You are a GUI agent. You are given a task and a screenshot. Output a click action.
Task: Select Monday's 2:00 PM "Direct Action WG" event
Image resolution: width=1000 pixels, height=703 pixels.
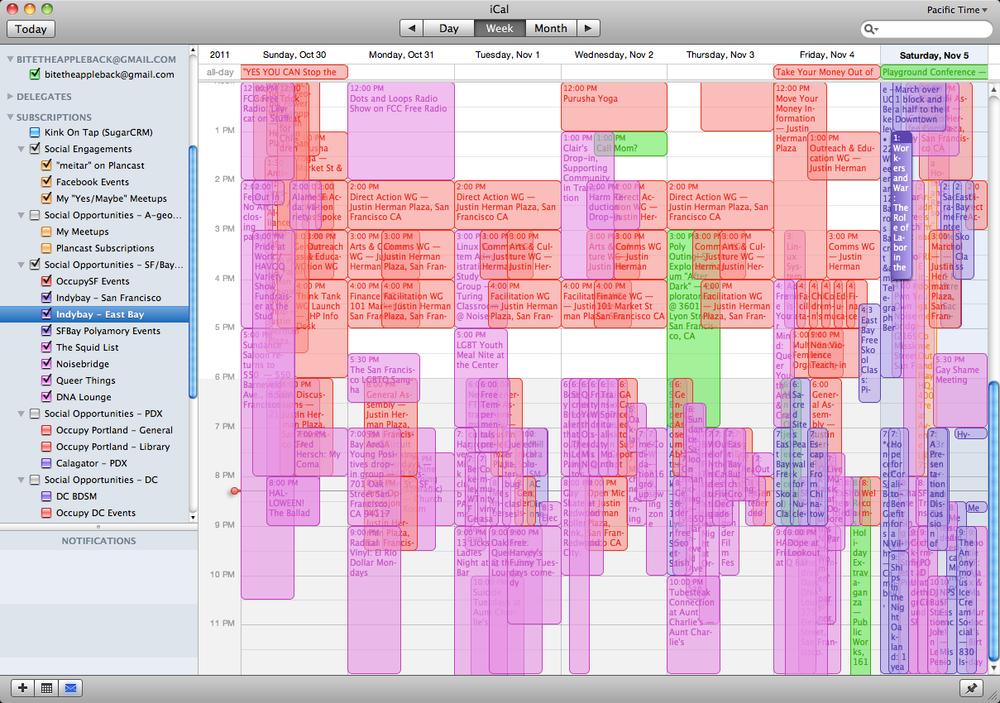tap(401, 205)
